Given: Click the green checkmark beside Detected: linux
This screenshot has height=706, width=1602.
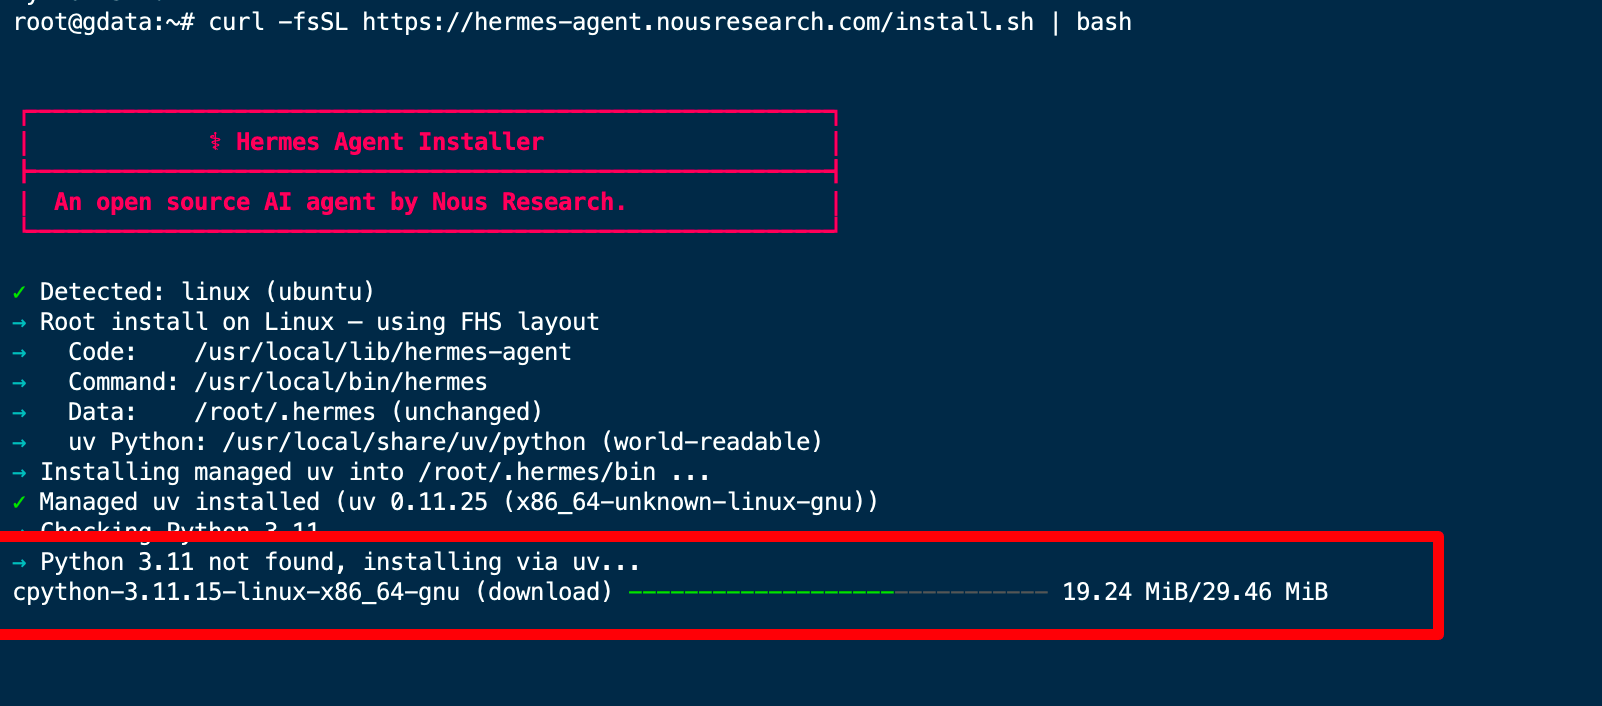Looking at the screenshot, I should click(x=19, y=292).
